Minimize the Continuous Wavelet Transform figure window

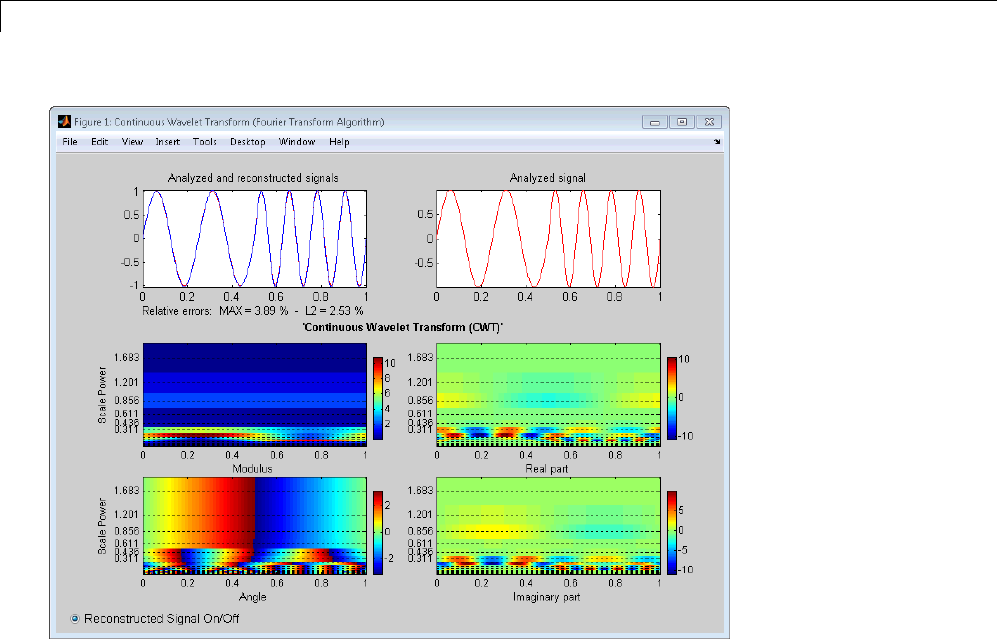pos(656,122)
